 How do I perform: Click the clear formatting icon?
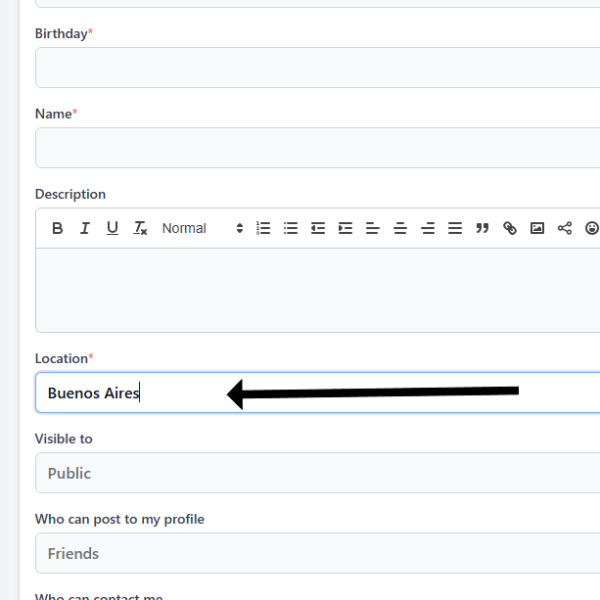pos(140,228)
